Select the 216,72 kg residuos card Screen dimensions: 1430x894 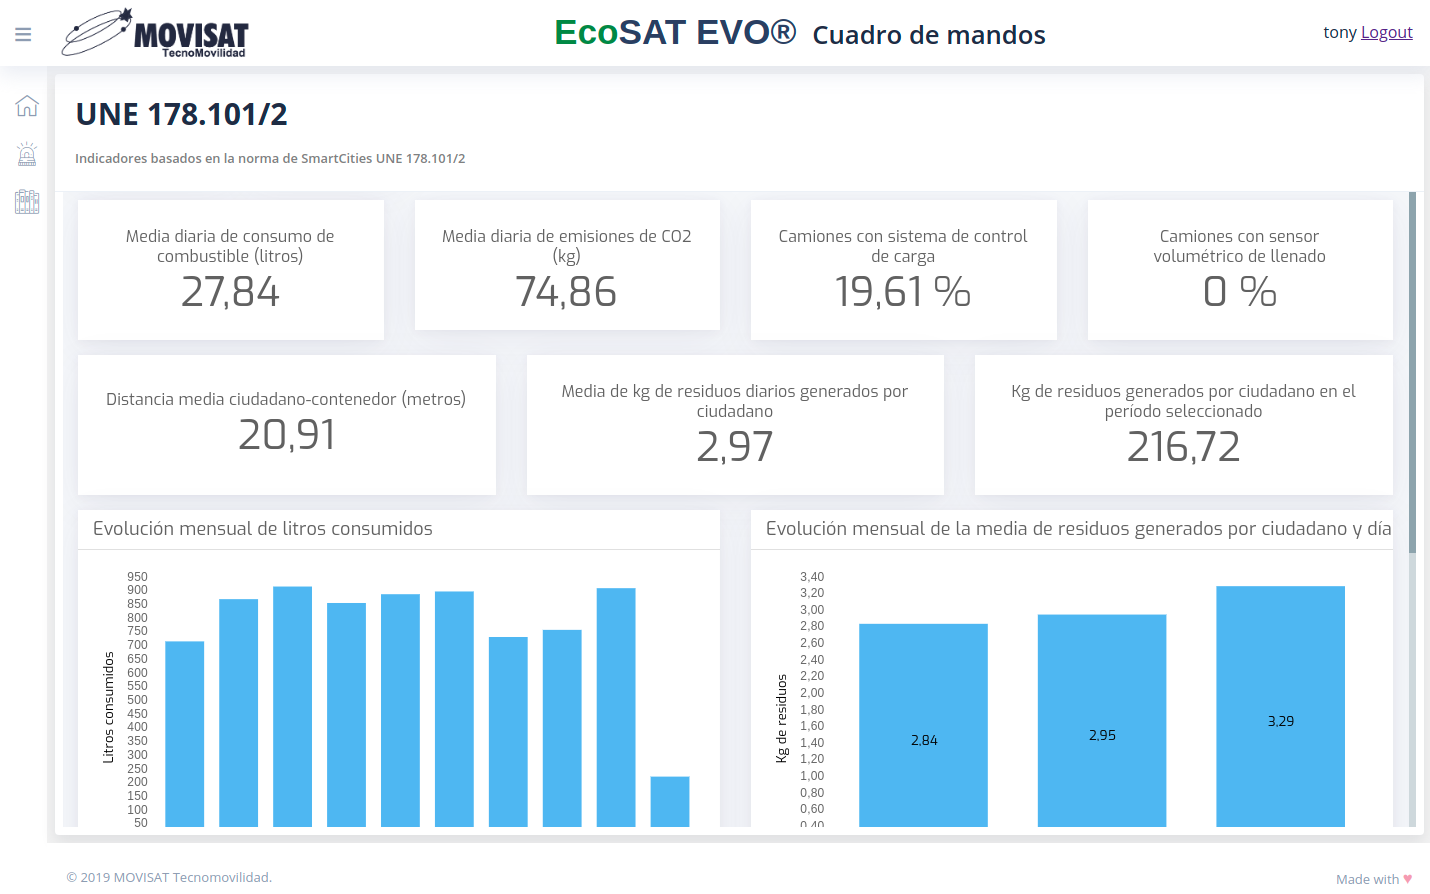[x=1183, y=425]
